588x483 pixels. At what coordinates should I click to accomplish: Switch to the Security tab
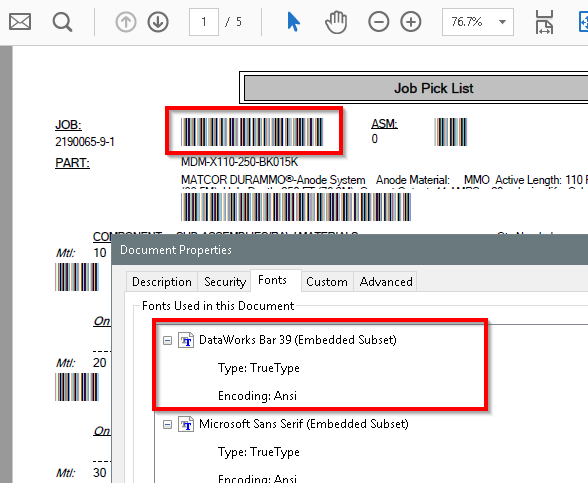pyautogui.click(x=225, y=282)
